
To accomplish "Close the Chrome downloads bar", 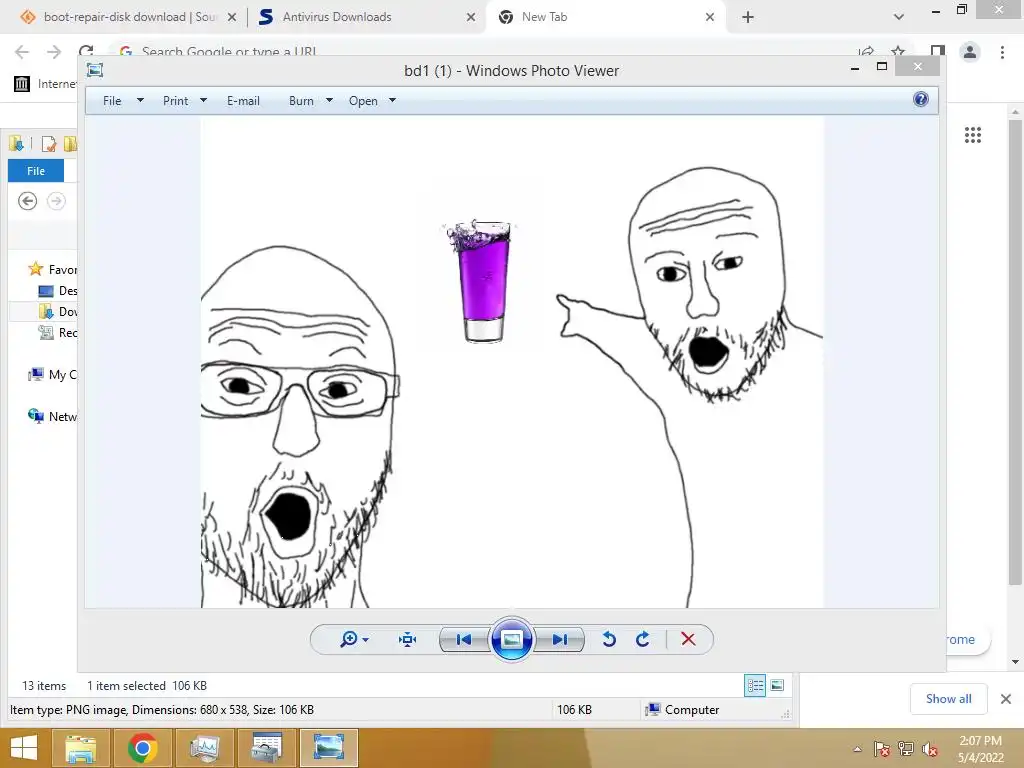I will (1006, 699).
